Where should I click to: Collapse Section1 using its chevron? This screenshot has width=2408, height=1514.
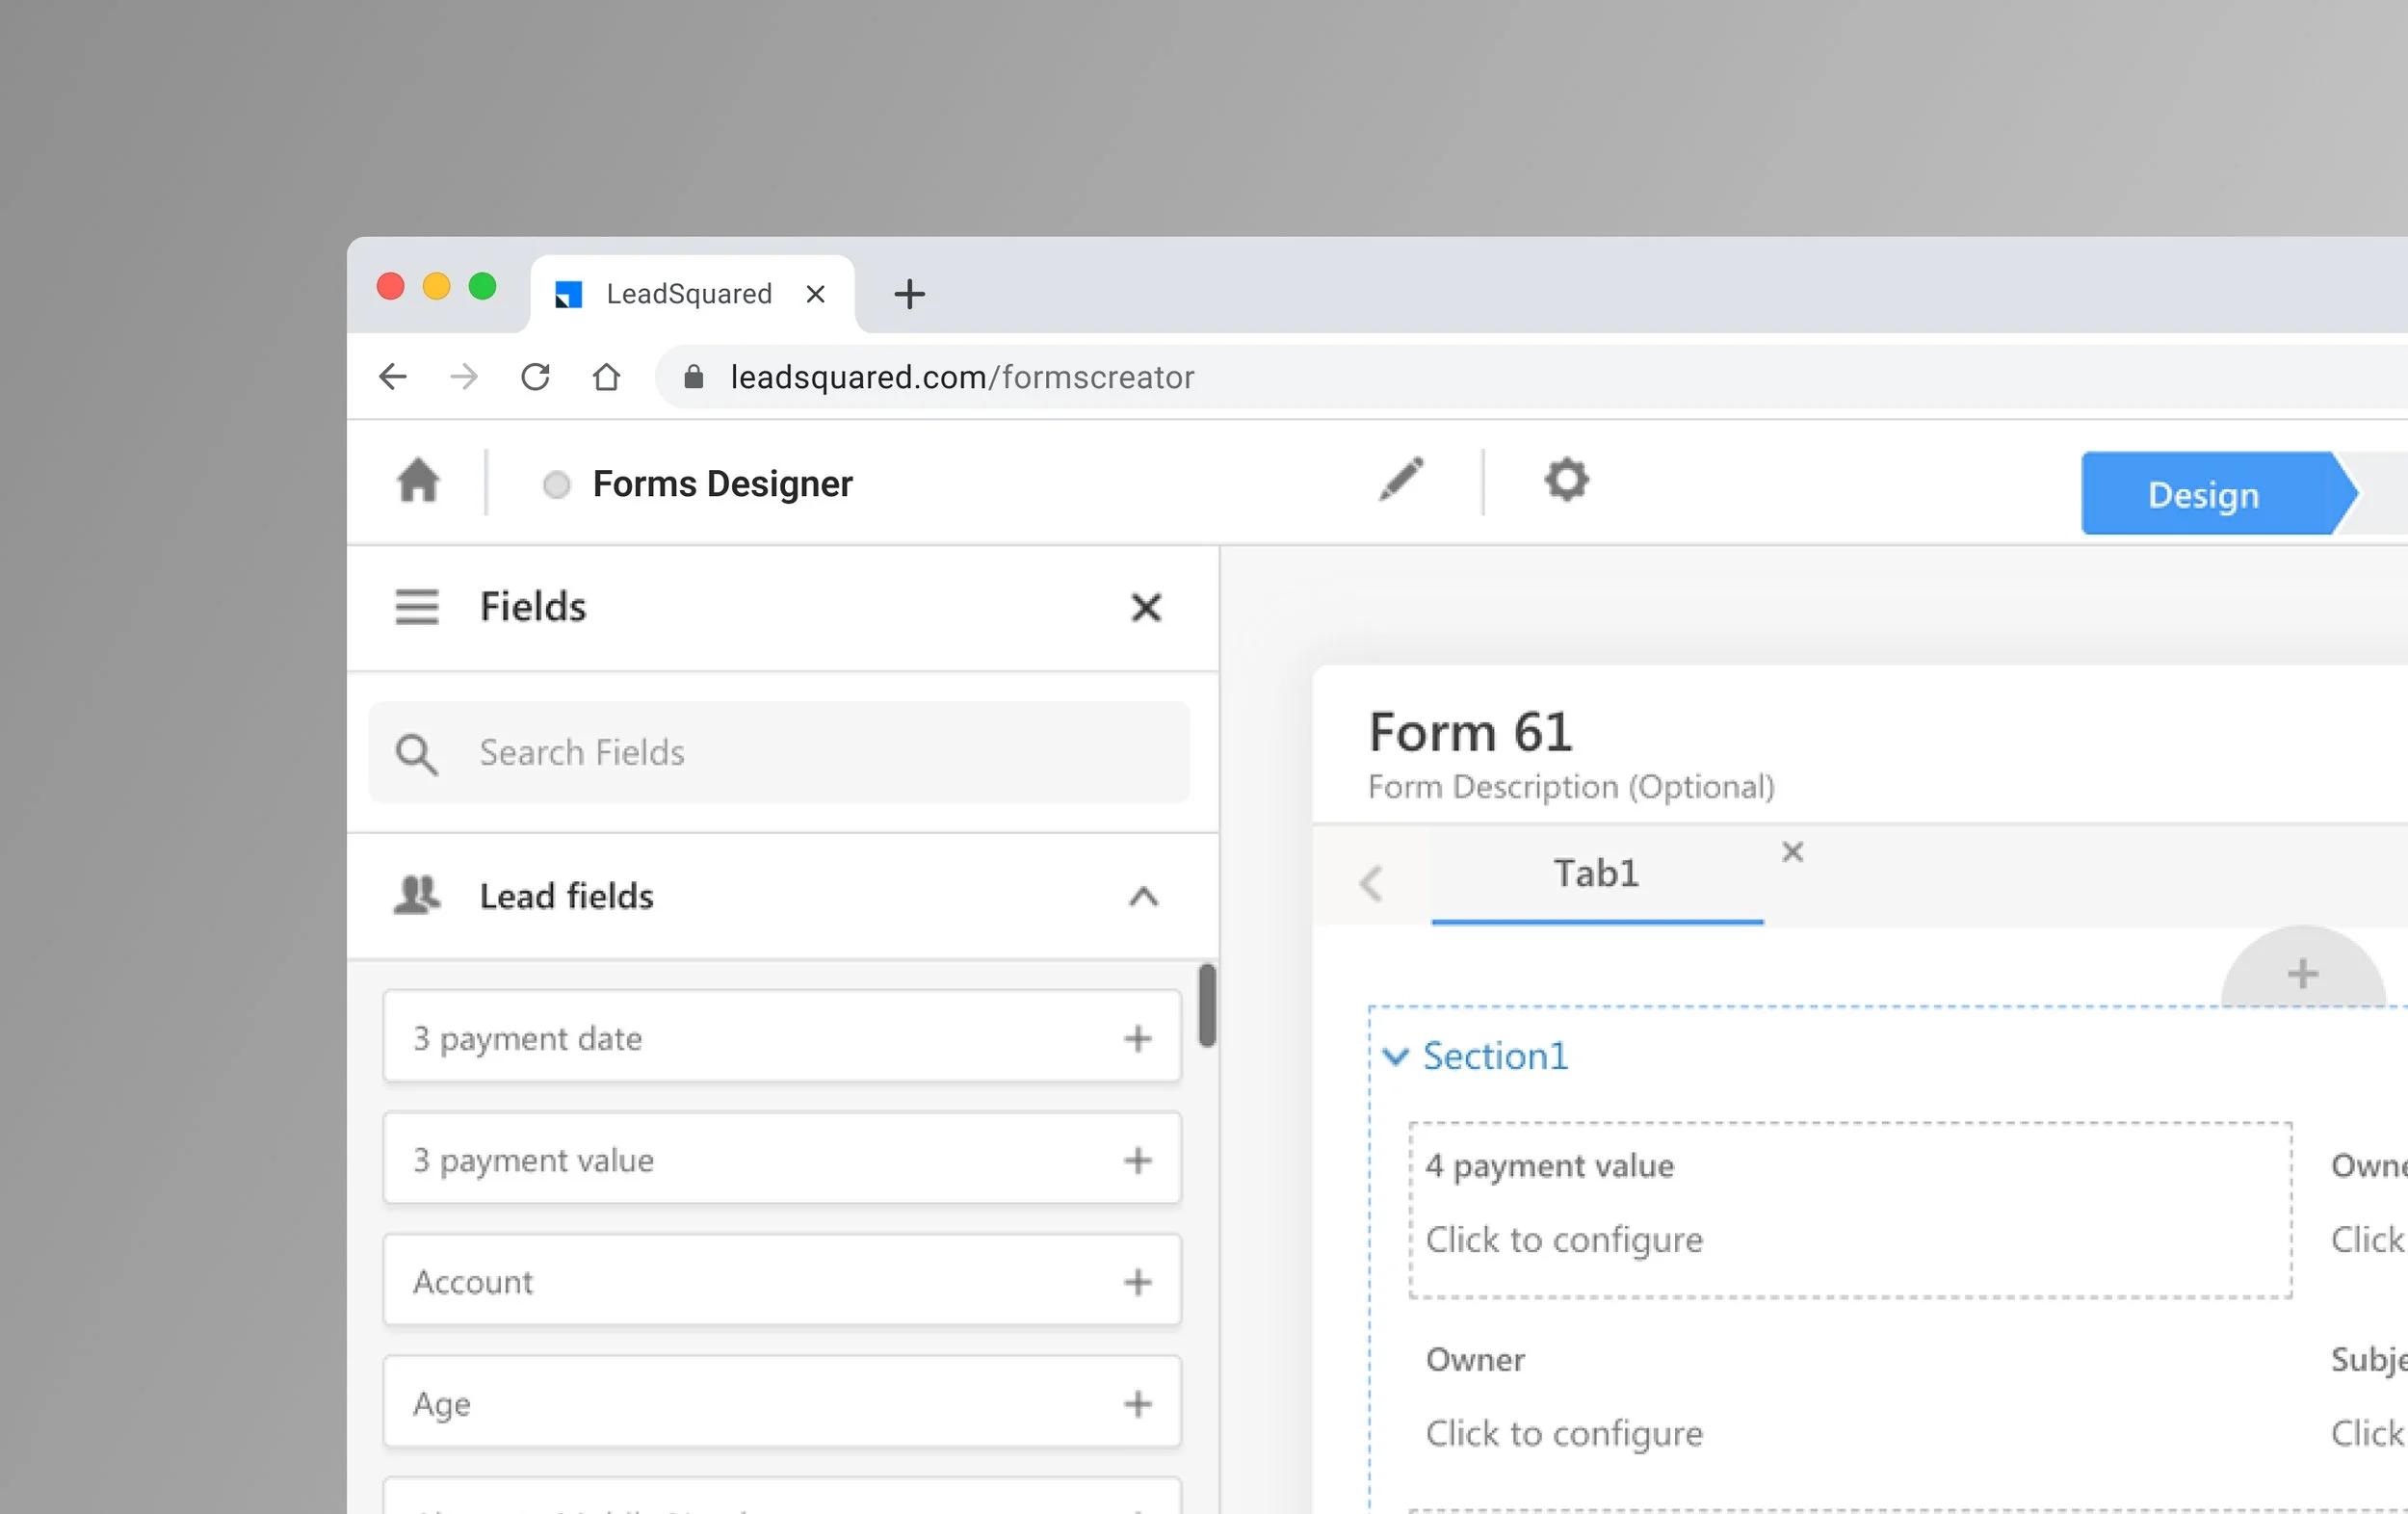click(x=1395, y=1056)
